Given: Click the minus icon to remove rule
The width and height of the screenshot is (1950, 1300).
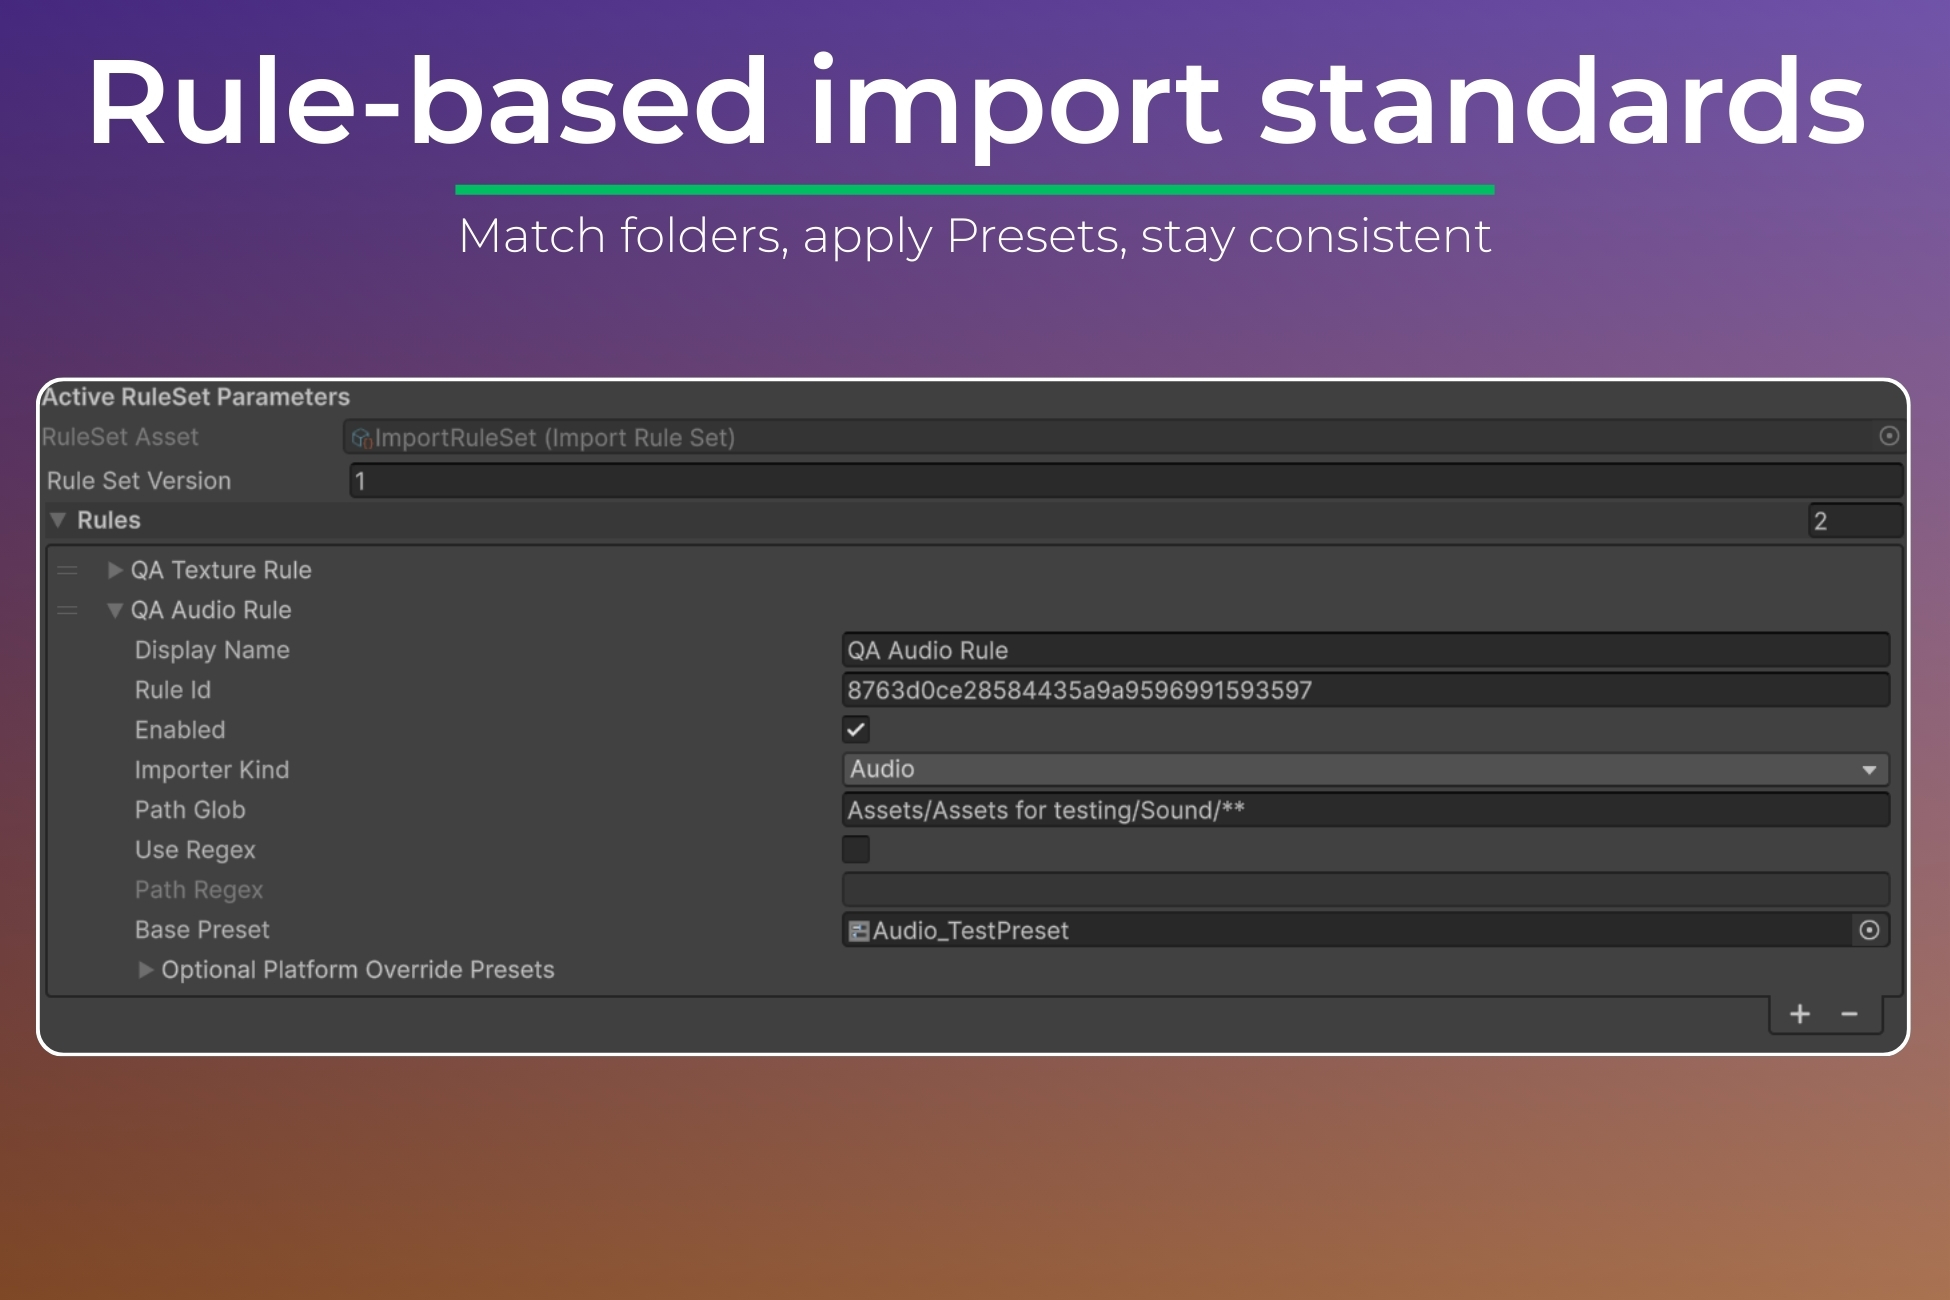Looking at the screenshot, I should point(1850,1014).
